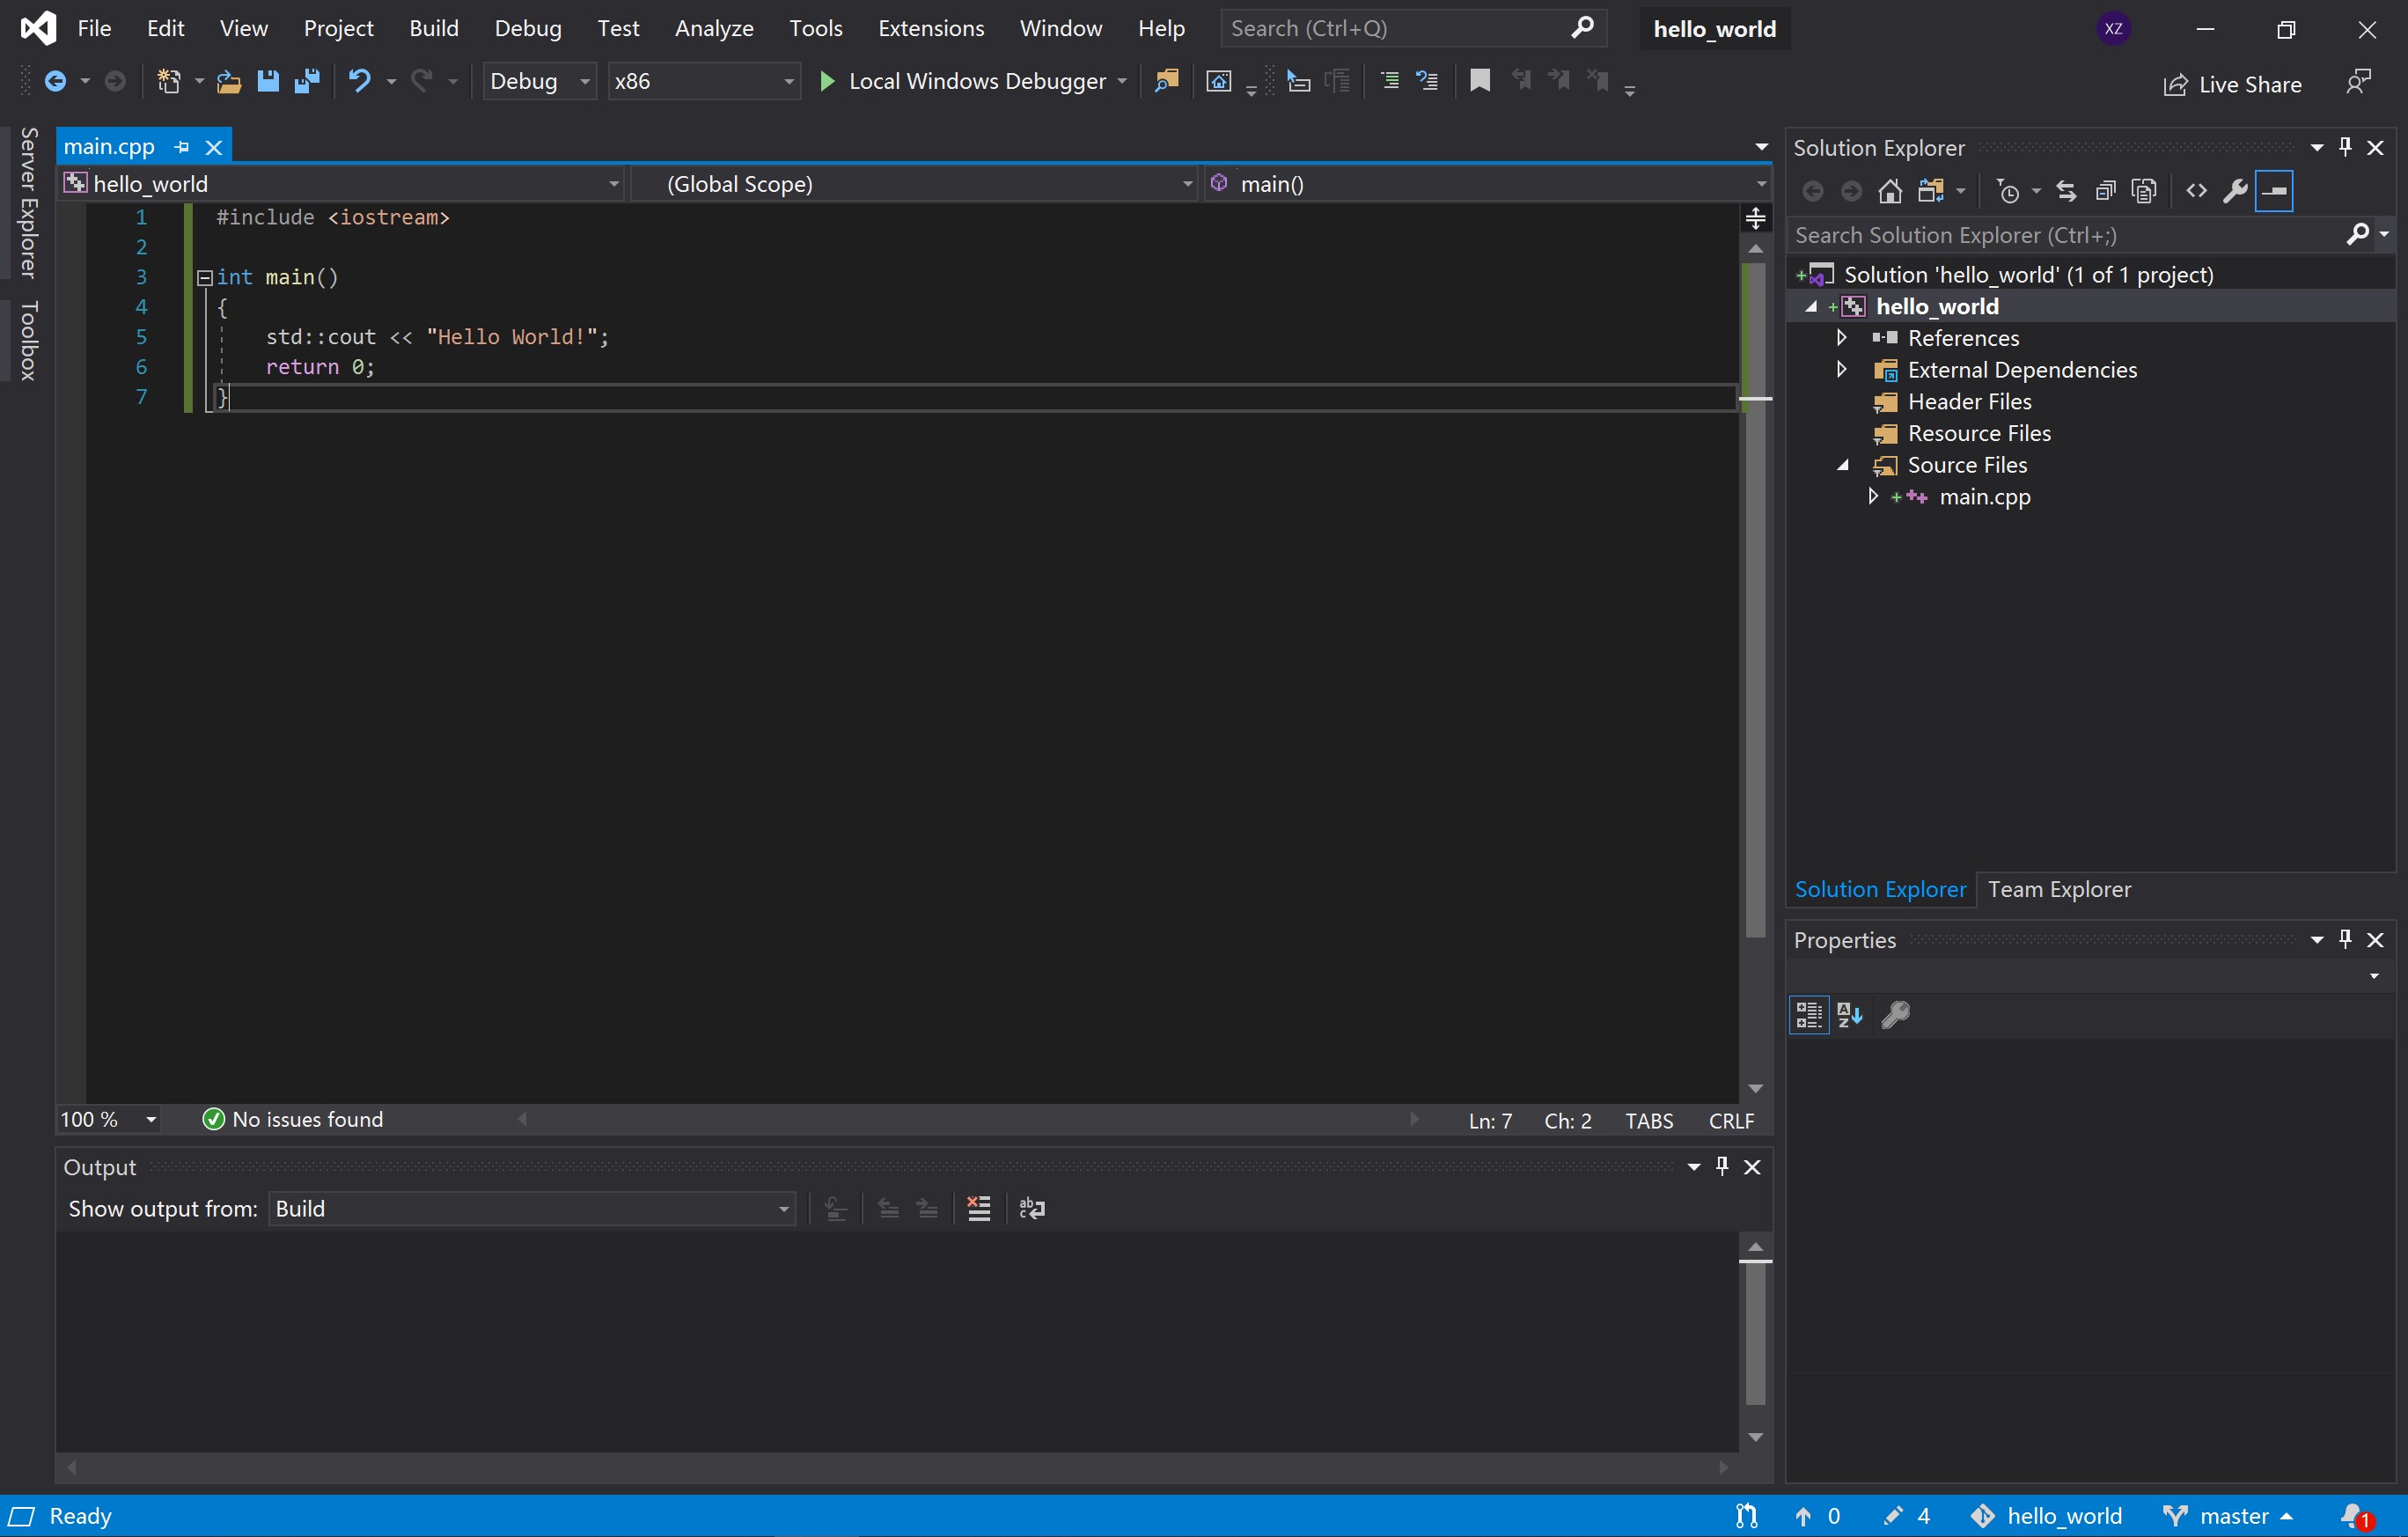Open the (Global Scope) dropdown
Screen dimensions: 2408x1537
click(x=915, y=184)
